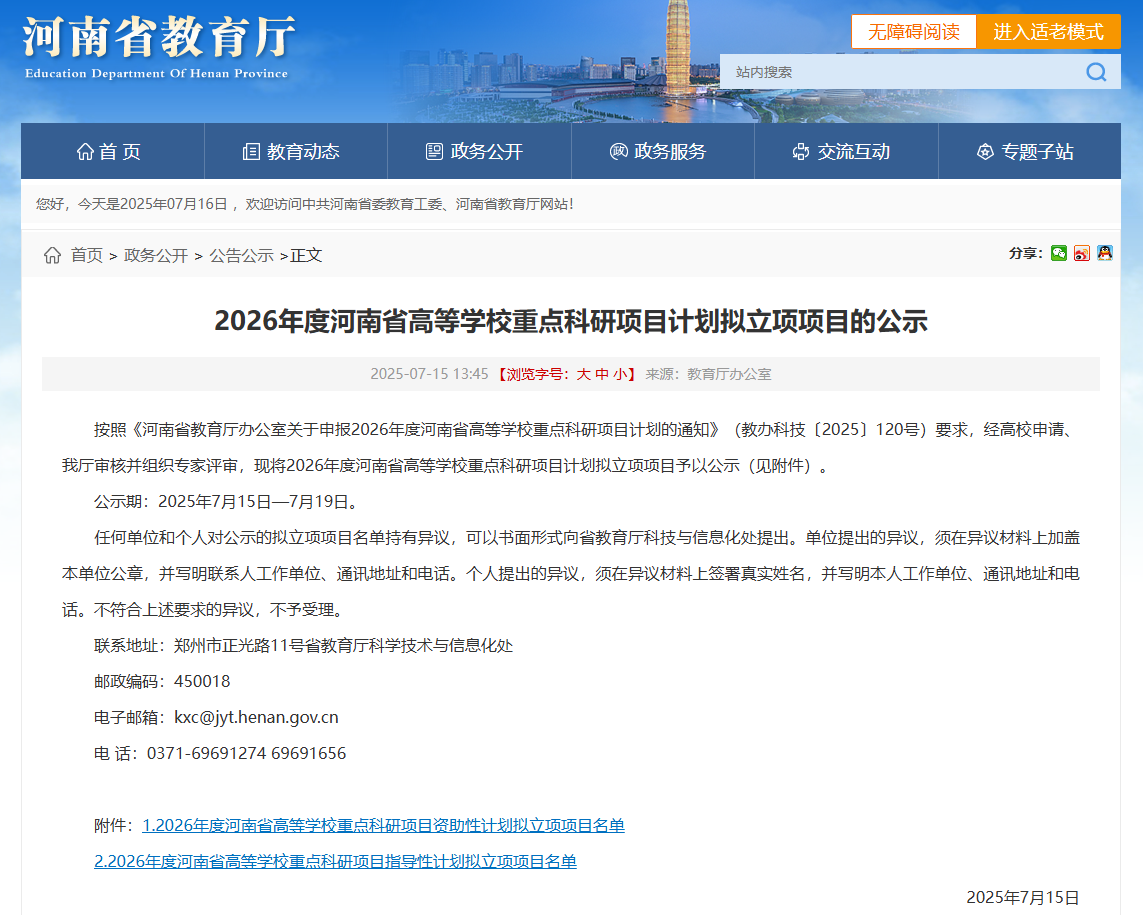The height and width of the screenshot is (915, 1143).
Task: Share the page via QQ penguin icon
Action: click(x=1105, y=253)
